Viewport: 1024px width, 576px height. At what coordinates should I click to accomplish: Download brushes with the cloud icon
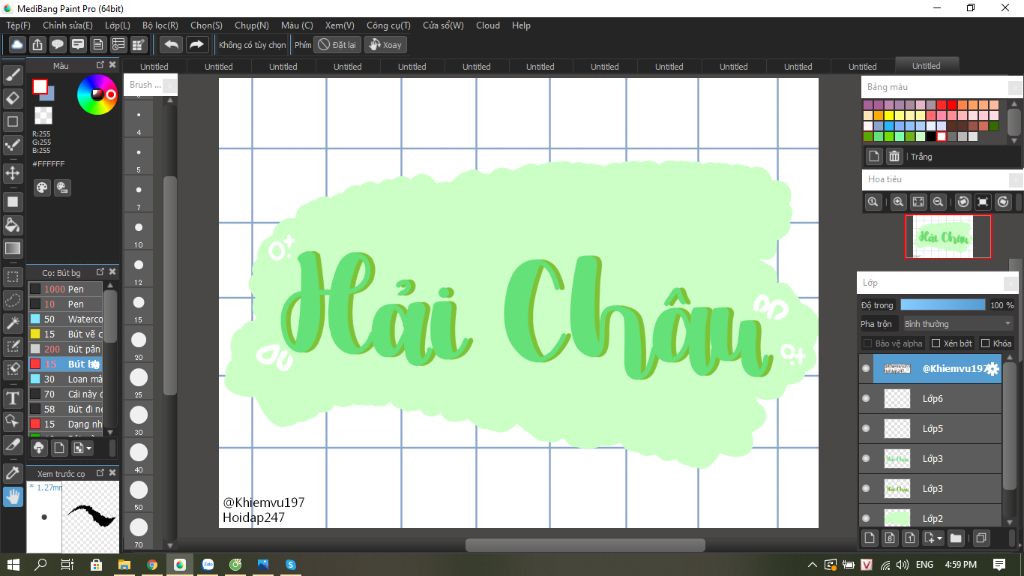pyautogui.click(x=39, y=448)
